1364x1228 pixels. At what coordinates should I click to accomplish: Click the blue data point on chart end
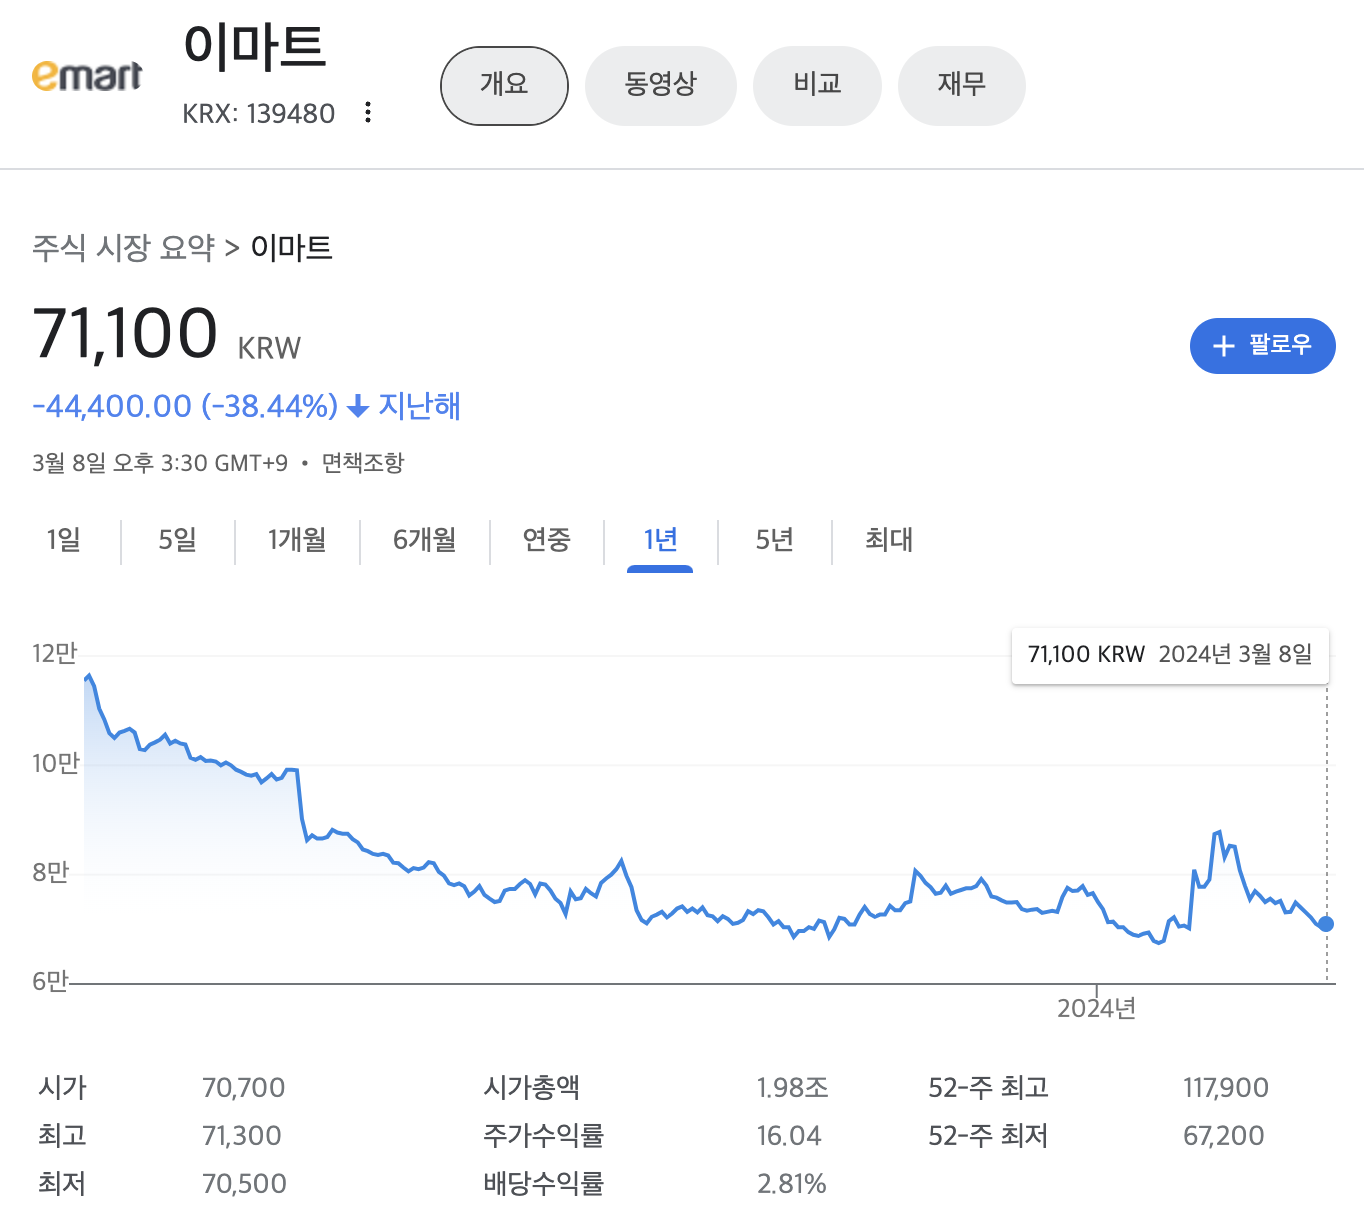point(1326,924)
